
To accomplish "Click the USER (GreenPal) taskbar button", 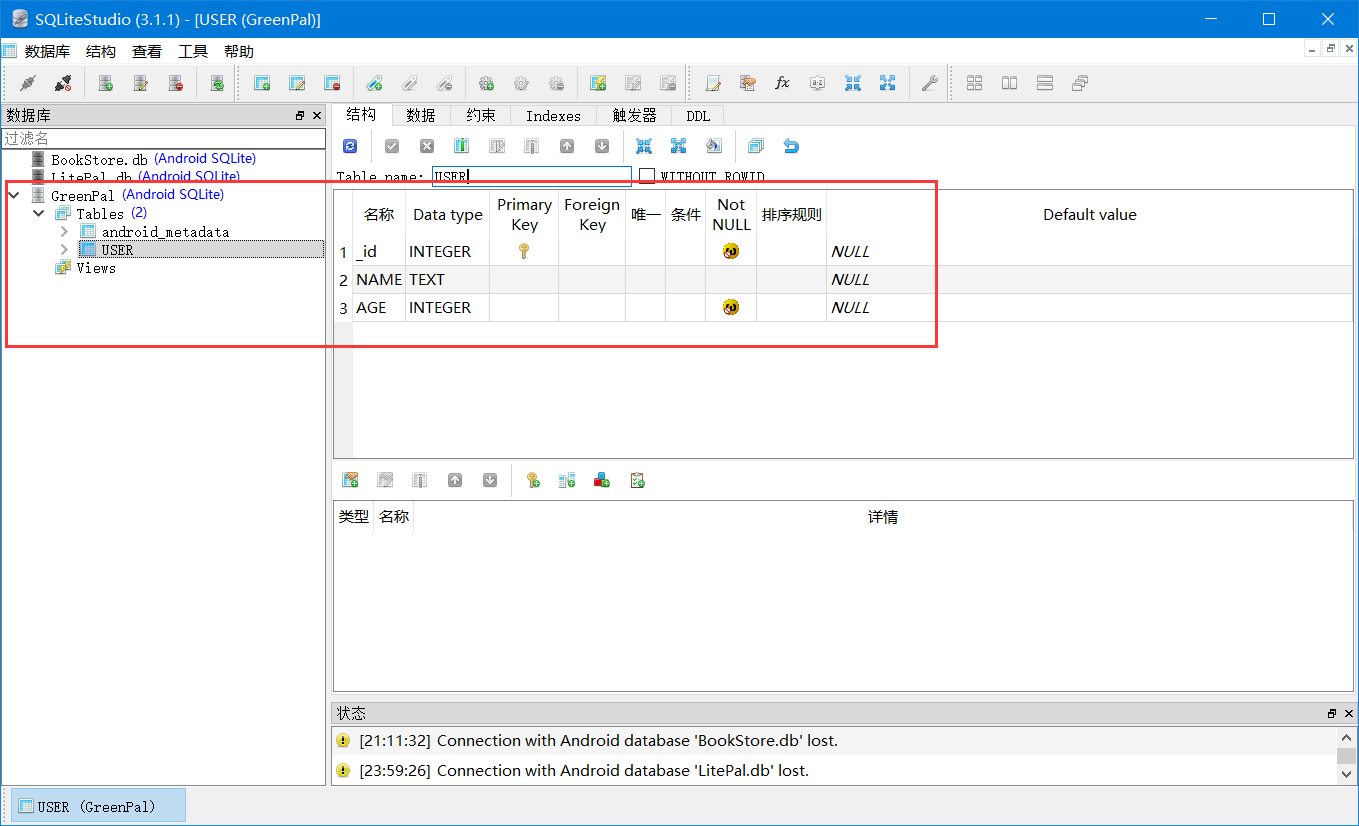I will (x=98, y=806).
